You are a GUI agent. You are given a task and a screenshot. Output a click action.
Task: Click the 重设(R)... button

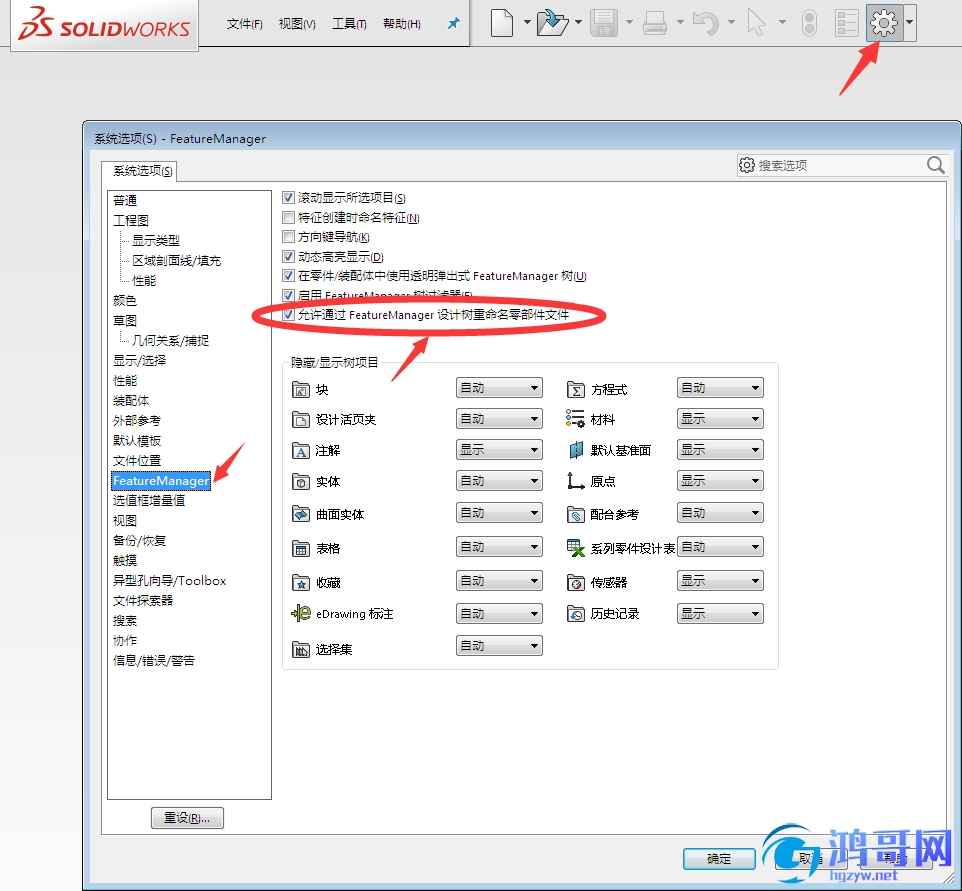[187, 818]
